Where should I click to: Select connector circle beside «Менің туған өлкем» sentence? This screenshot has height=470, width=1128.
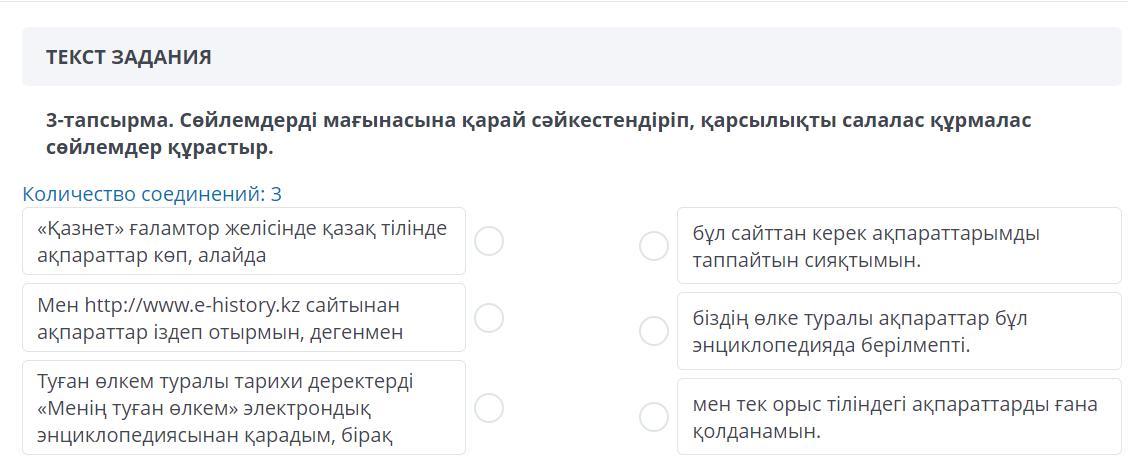pyautogui.click(x=489, y=408)
